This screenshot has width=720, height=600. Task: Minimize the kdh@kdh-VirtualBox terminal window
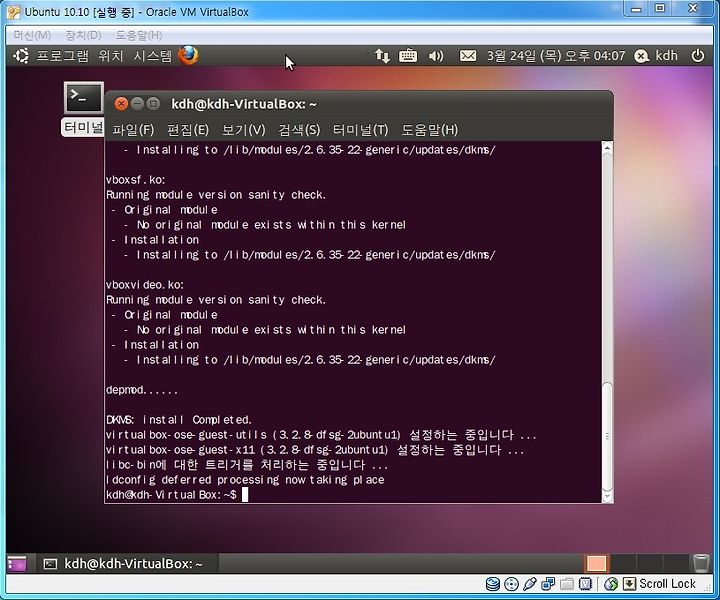[x=137, y=104]
